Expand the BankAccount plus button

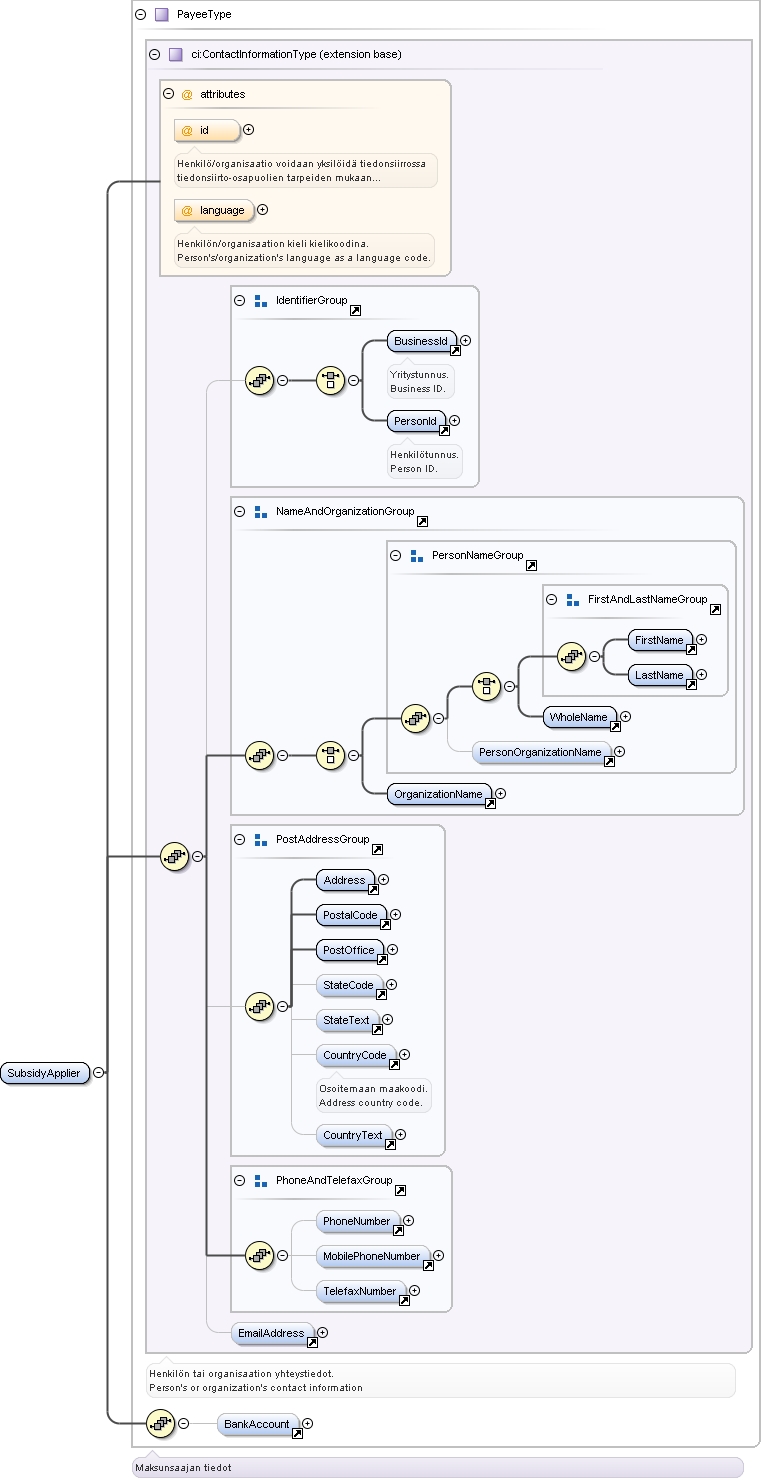pos(308,1424)
